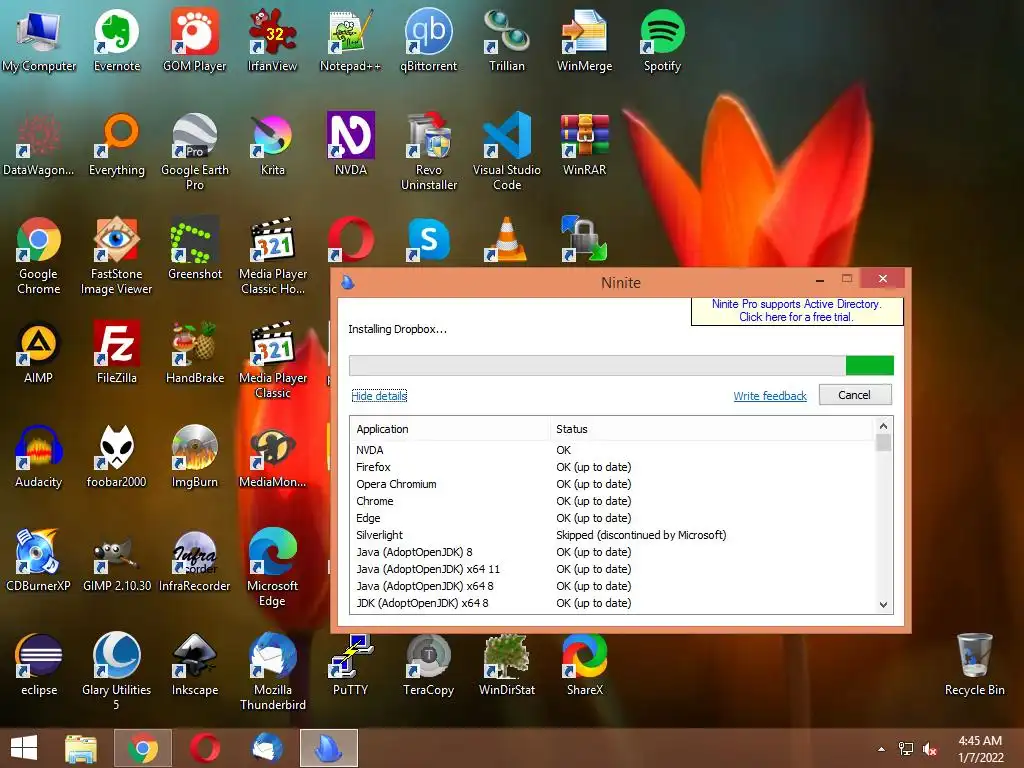Launch Spotify from the desktop
Screen dimensions: 1024x768
click(x=662, y=40)
